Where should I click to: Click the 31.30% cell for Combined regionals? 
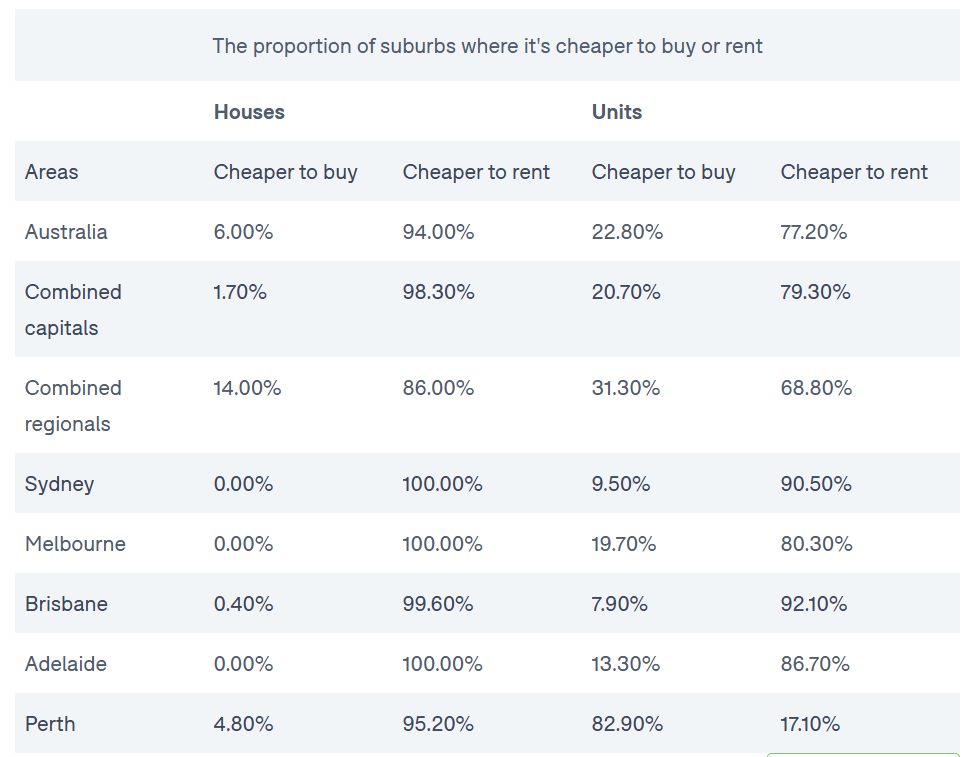[x=625, y=388]
